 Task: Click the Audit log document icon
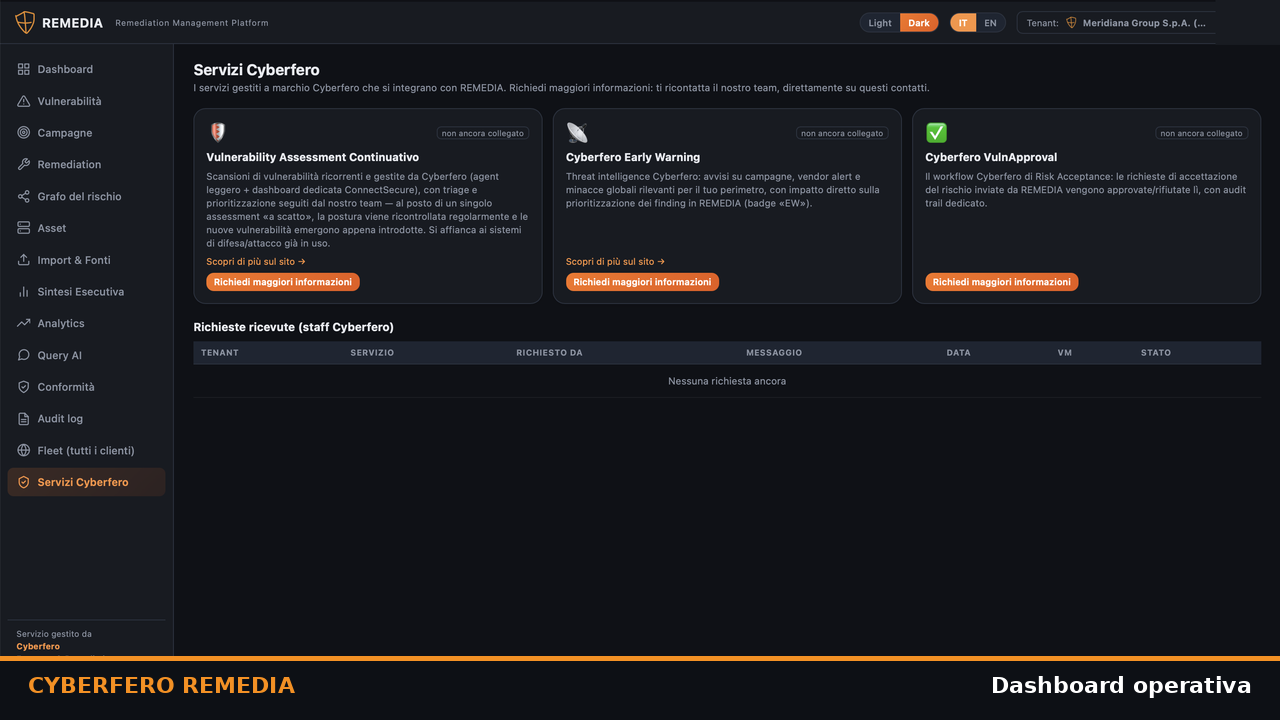coord(24,419)
